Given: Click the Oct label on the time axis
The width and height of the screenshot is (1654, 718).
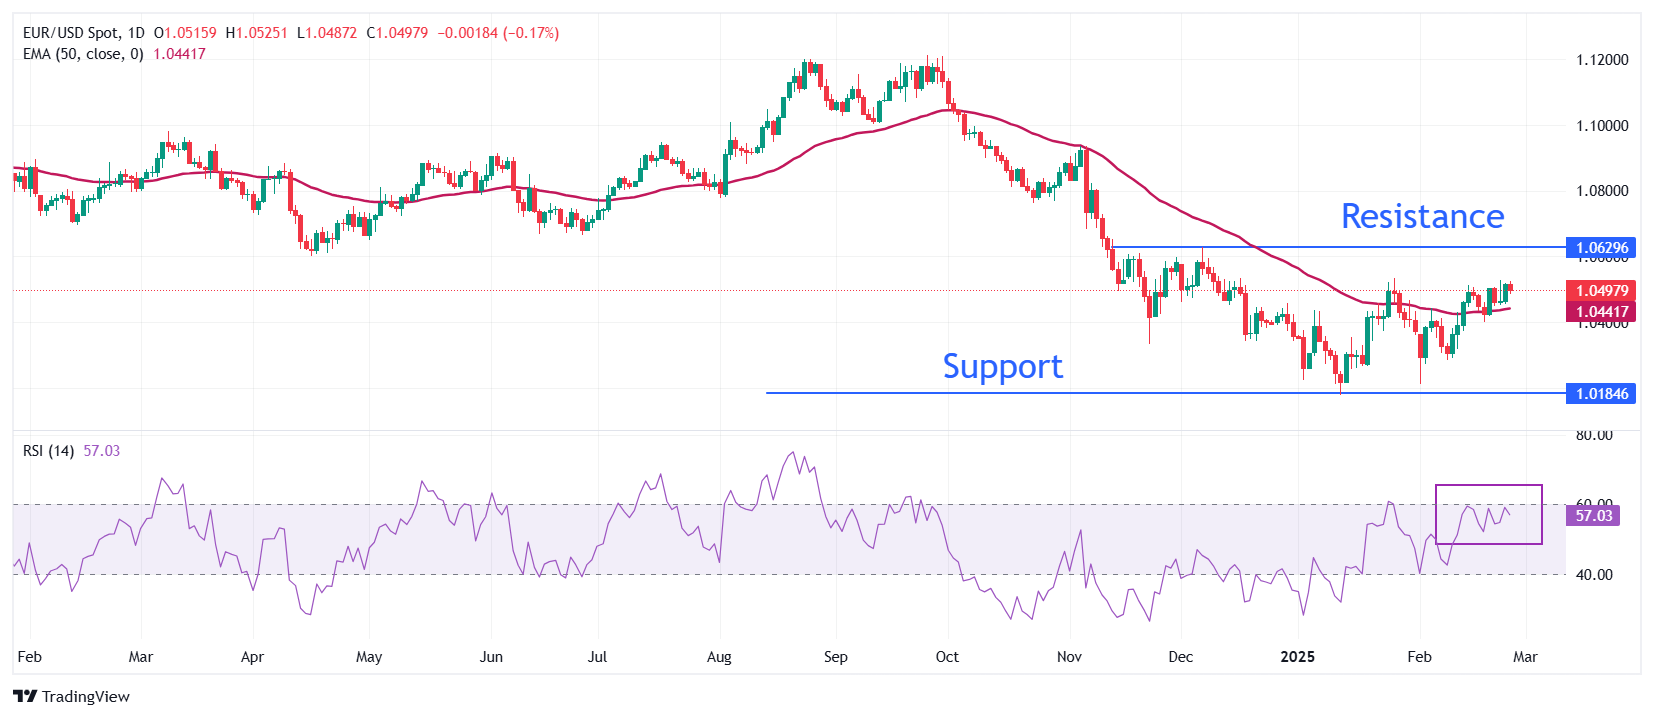Looking at the screenshot, I should click(947, 657).
